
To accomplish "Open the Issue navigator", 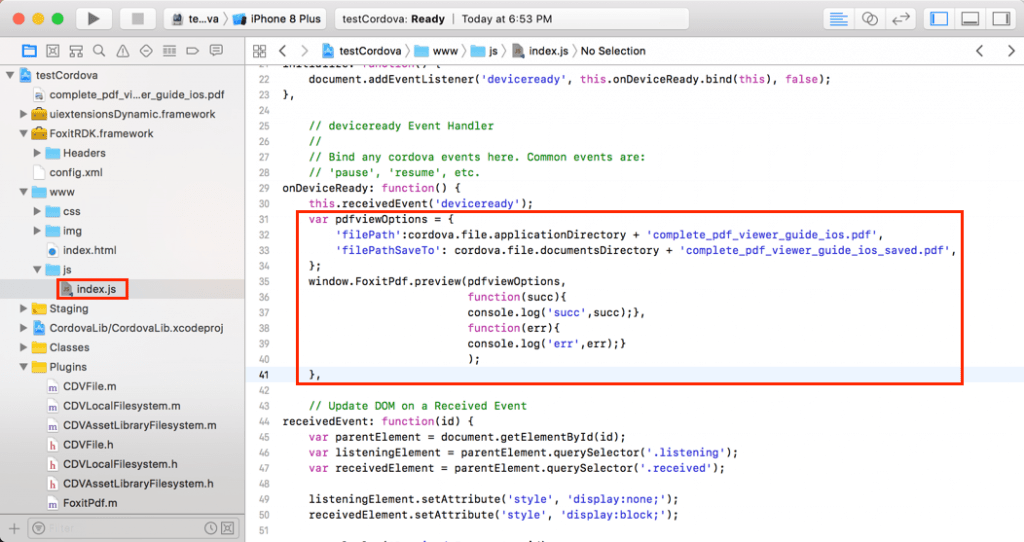I will 122,51.
